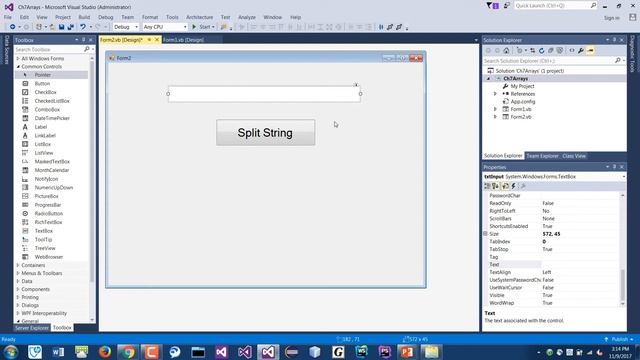640x360 pixels.
Task: Select the Pointer tool in Toolbox
Action: point(42,75)
